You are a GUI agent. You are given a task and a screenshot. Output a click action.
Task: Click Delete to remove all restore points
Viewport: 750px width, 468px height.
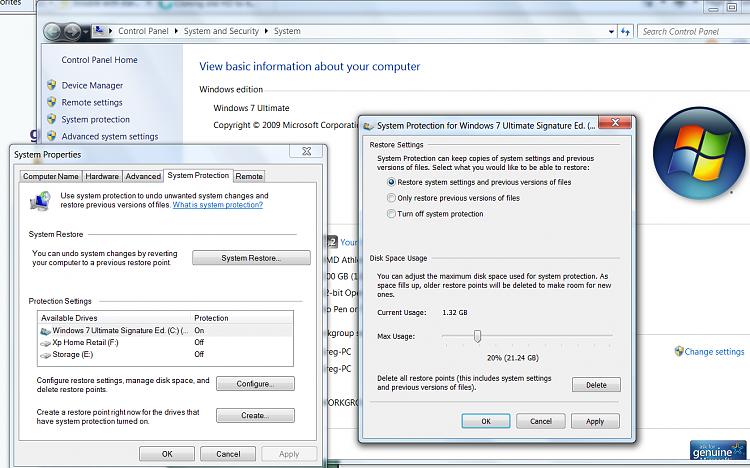coord(596,385)
